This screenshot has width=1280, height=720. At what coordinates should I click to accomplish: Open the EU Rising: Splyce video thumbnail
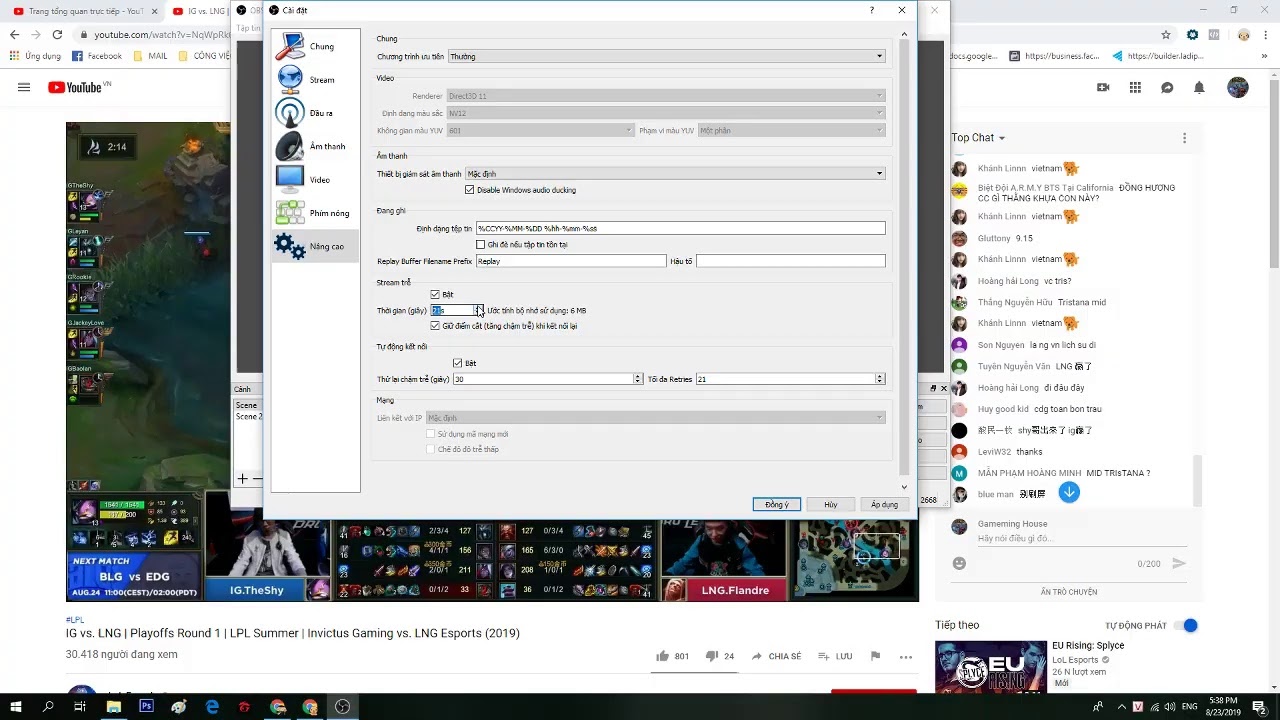tap(990, 667)
